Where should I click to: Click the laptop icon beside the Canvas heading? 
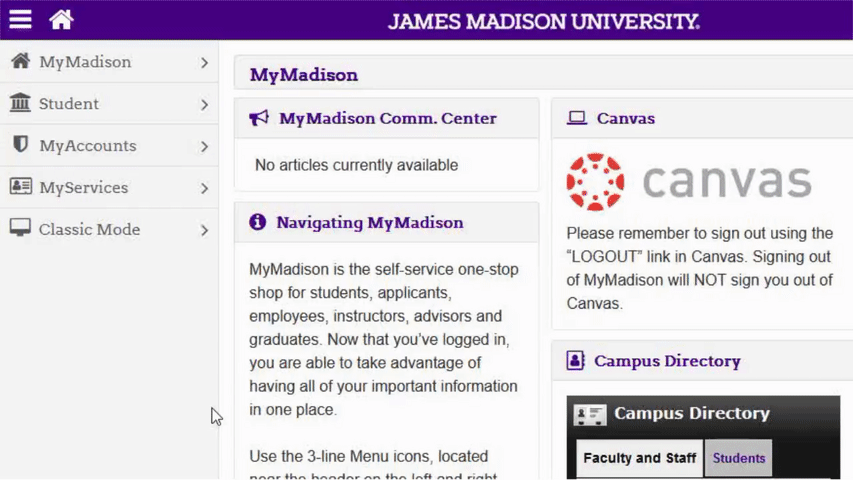coord(577,118)
